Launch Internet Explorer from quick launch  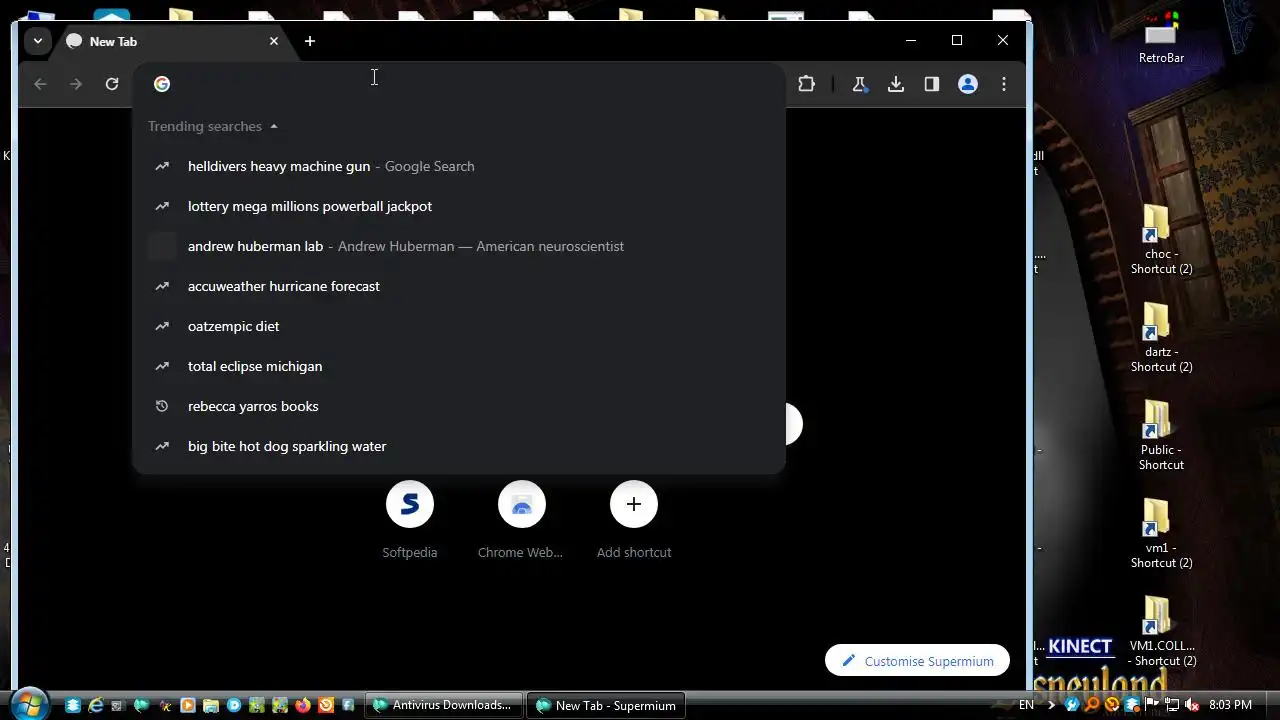[96, 705]
